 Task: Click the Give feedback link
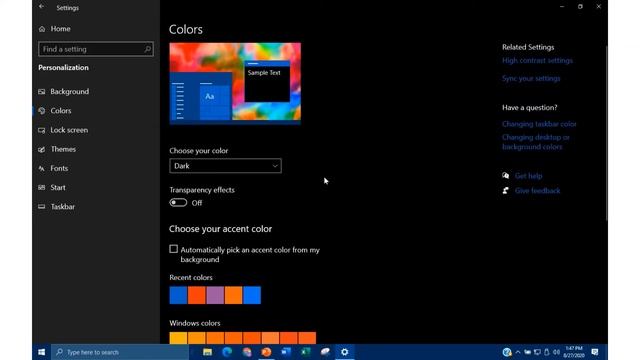(x=537, y=191)
